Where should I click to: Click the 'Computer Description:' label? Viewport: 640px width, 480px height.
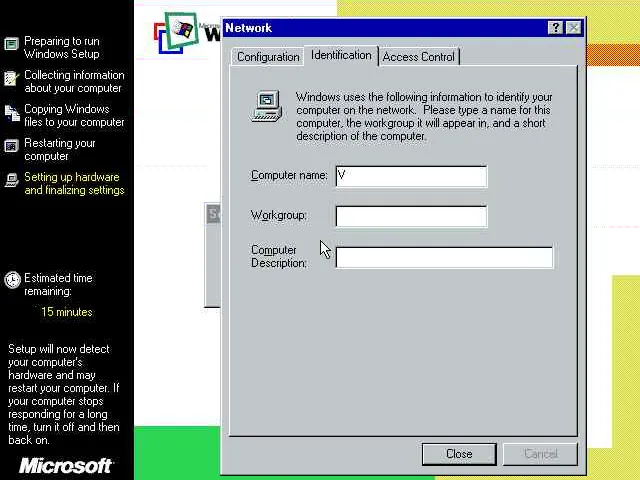tap(279, 256)
